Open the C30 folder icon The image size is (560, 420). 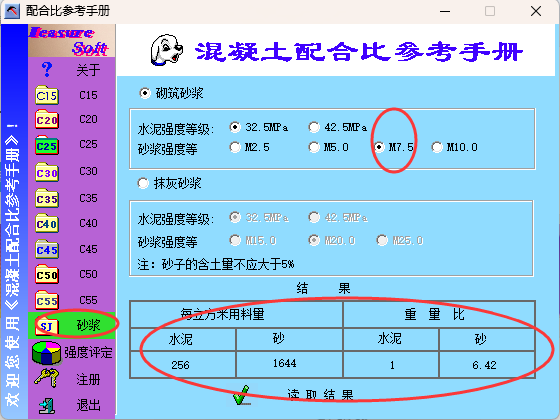pos(47,172)
